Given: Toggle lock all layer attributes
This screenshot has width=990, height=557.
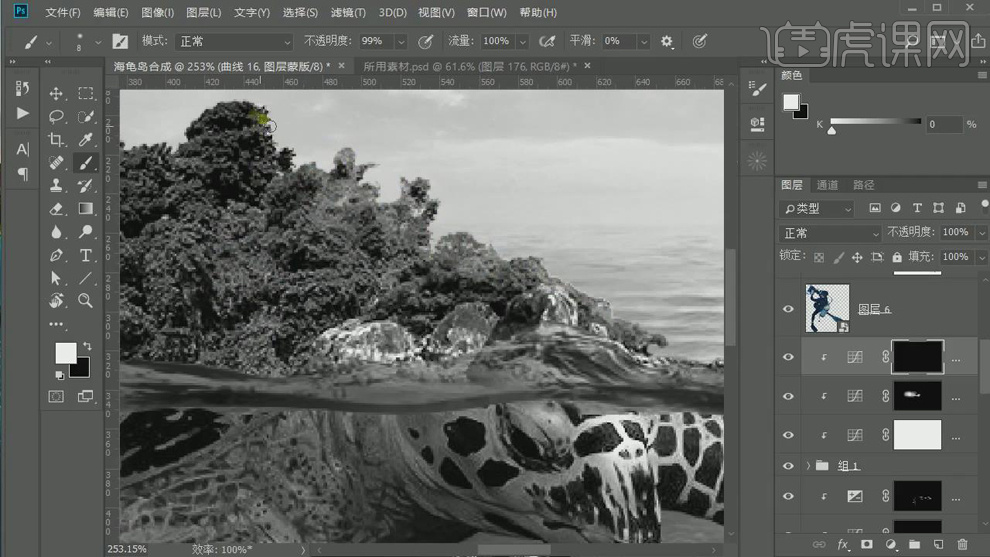Looking at the screenshot, I should coord(897,257).
